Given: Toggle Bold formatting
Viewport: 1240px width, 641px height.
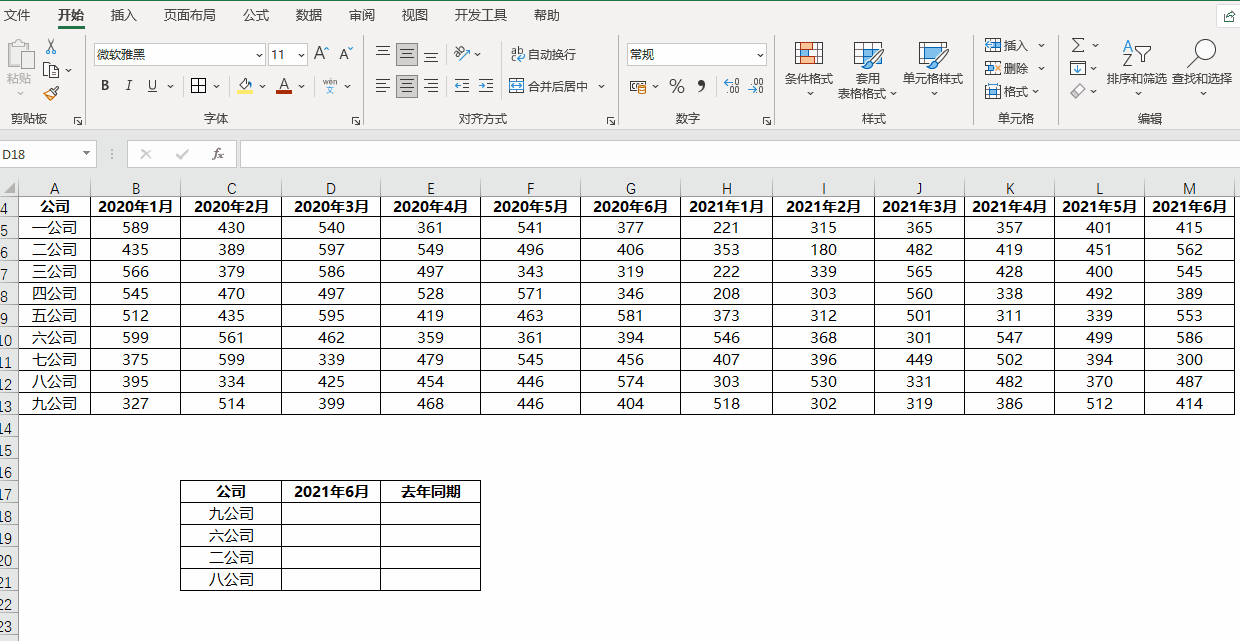Looking at the screenshot, I should (x=105, y=86).
